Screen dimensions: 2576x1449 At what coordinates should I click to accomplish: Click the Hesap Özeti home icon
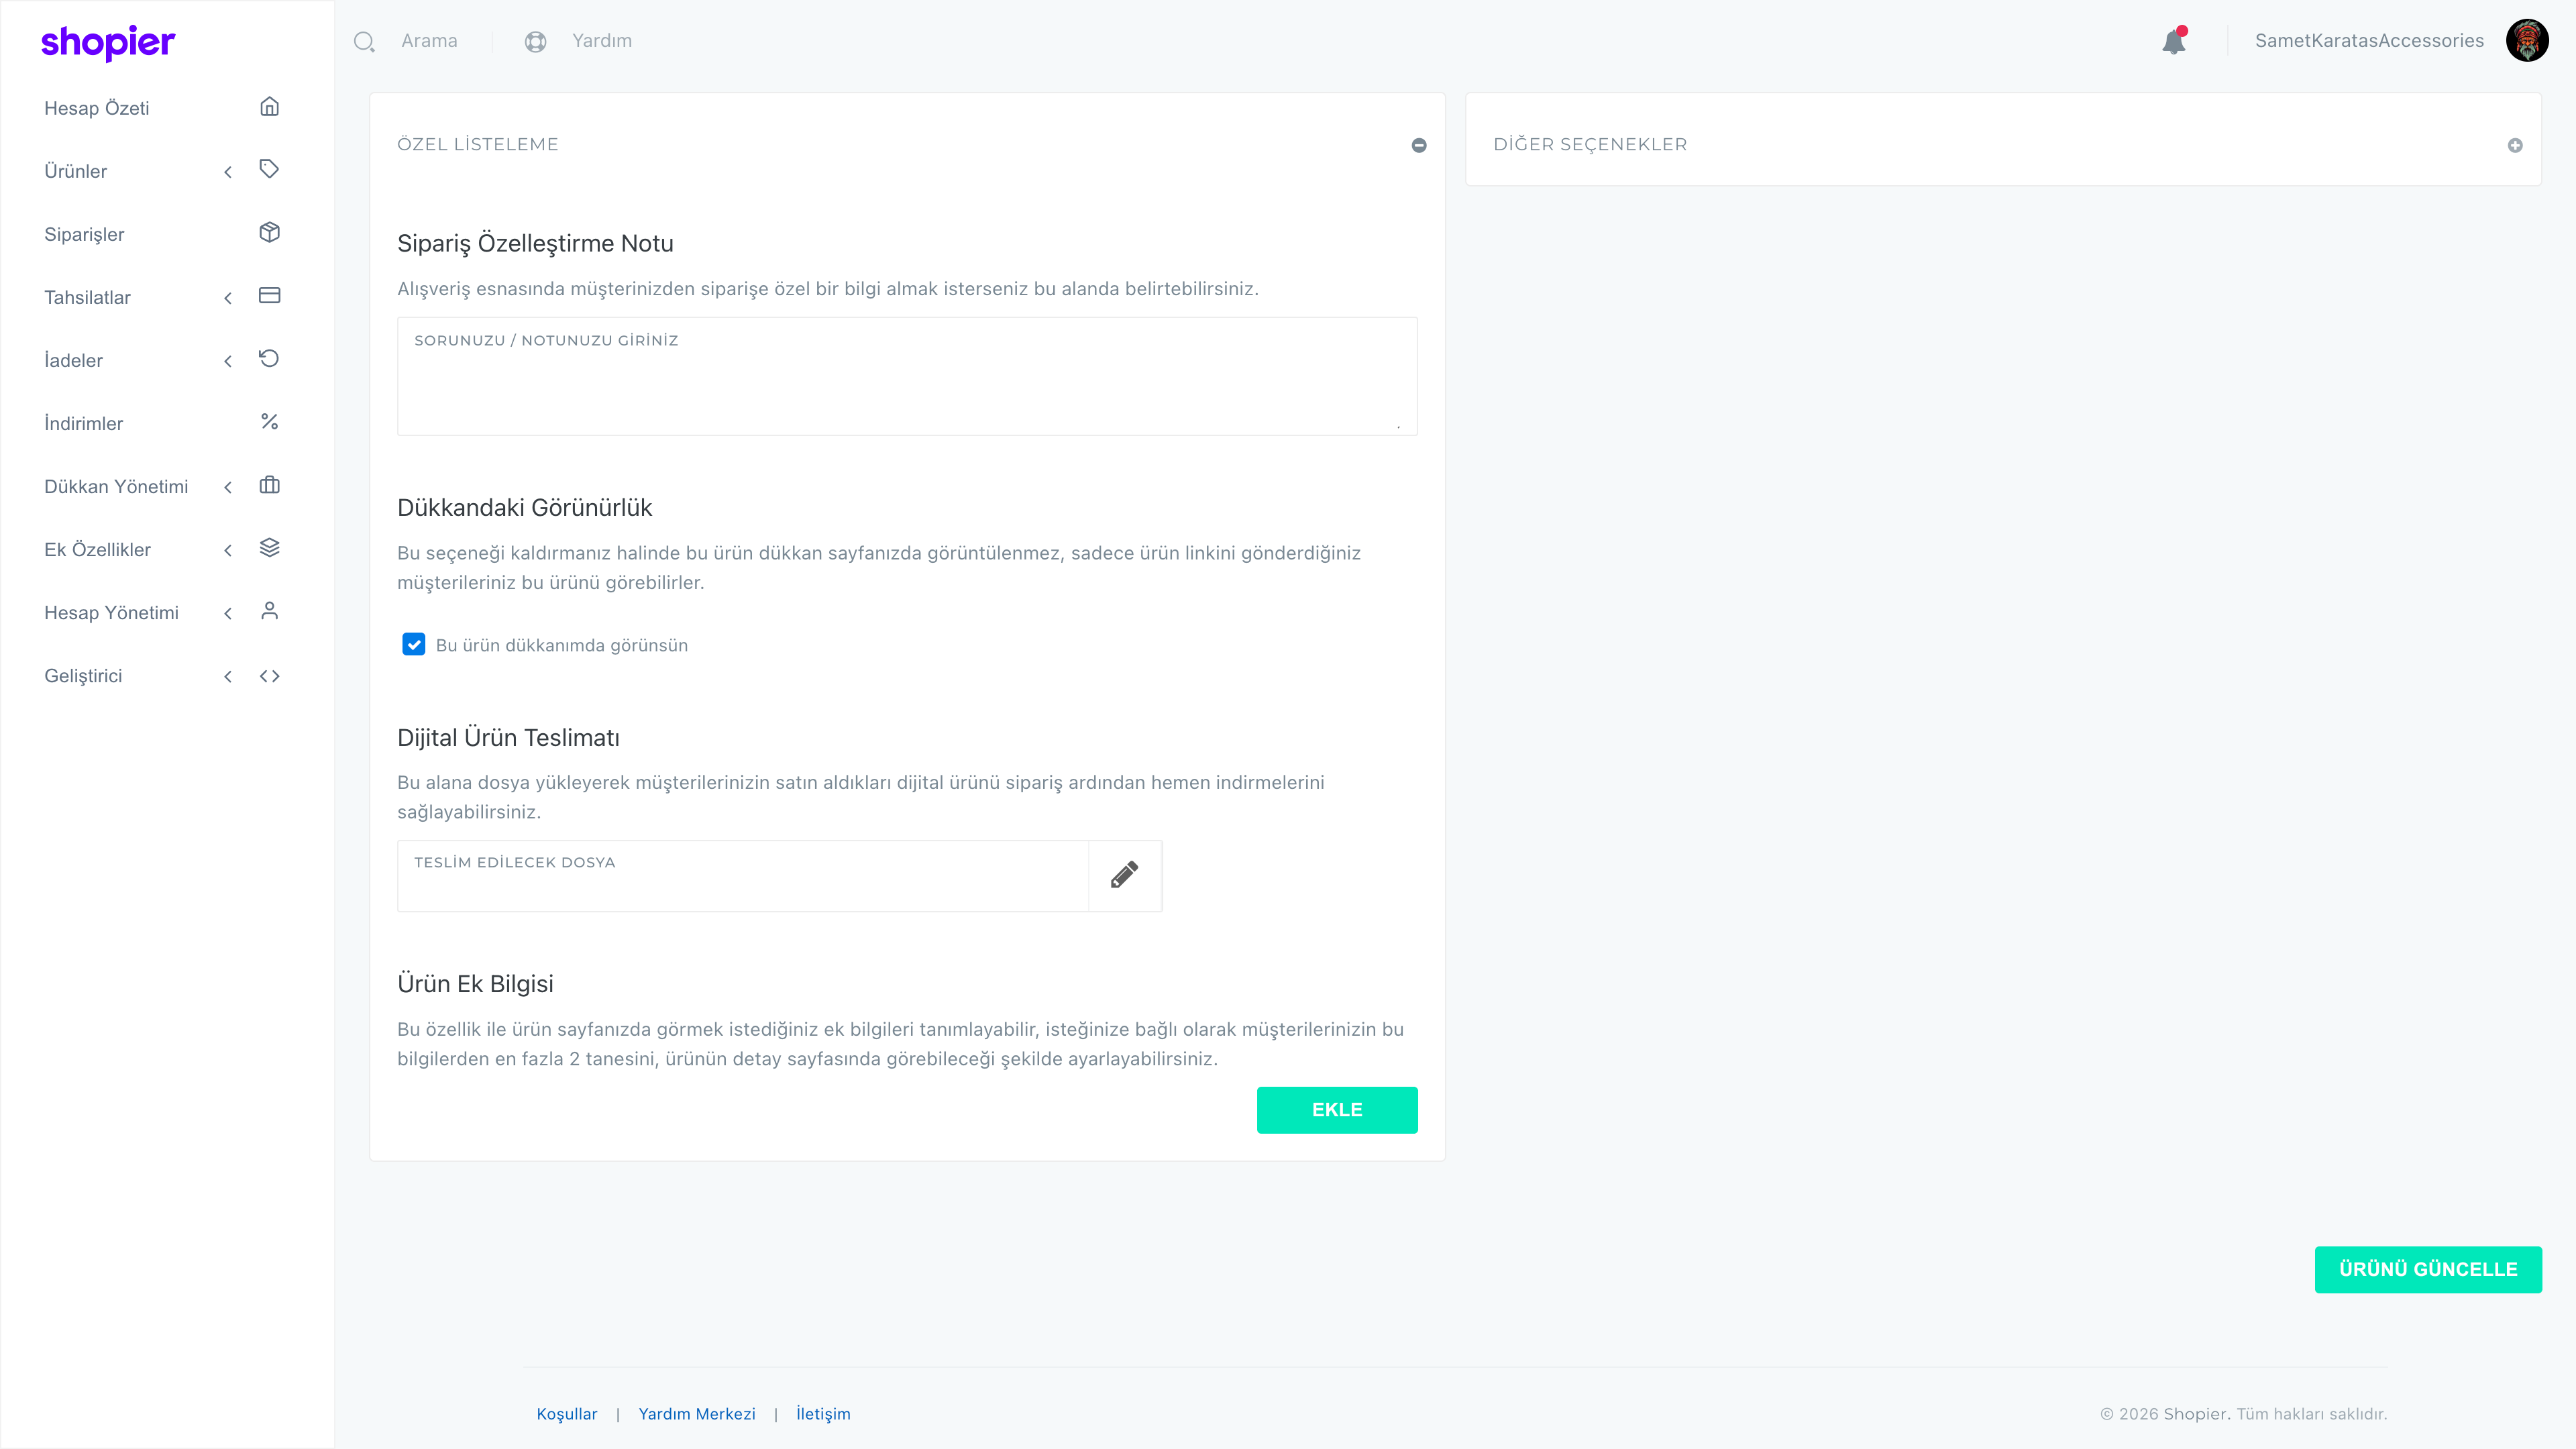(269, 107)
